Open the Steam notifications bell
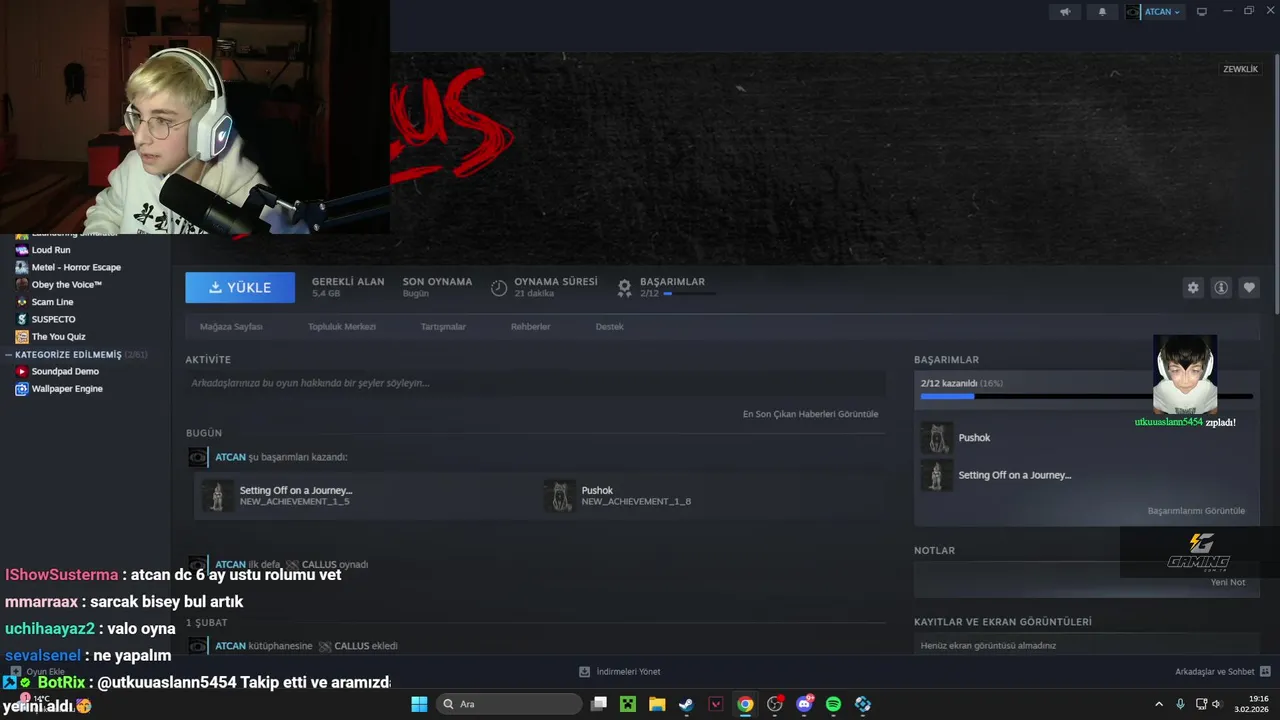 (x=1103, y=12)
